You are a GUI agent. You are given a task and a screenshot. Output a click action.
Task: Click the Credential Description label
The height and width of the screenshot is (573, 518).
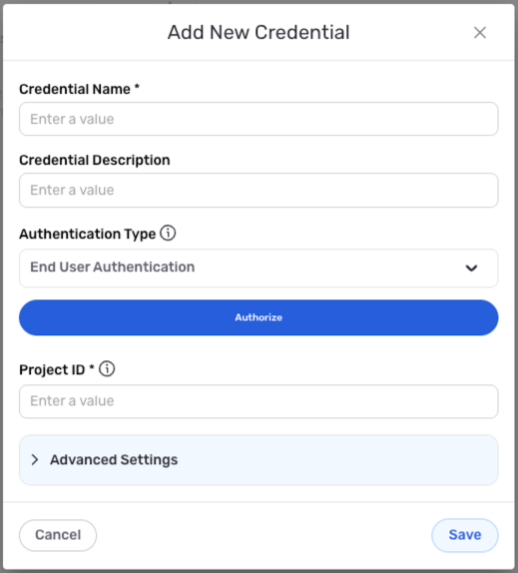click(95, 160)
